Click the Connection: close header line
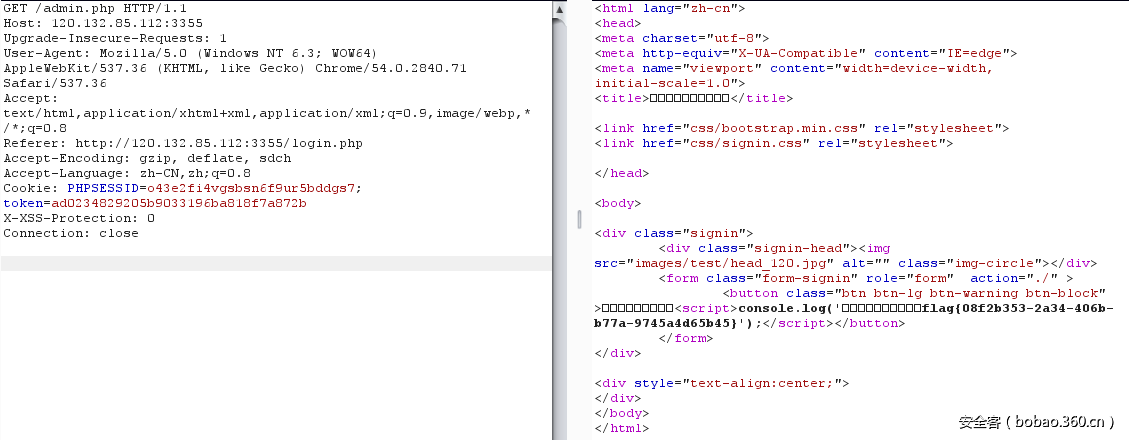1129x440 pixels. click(71, 233)
